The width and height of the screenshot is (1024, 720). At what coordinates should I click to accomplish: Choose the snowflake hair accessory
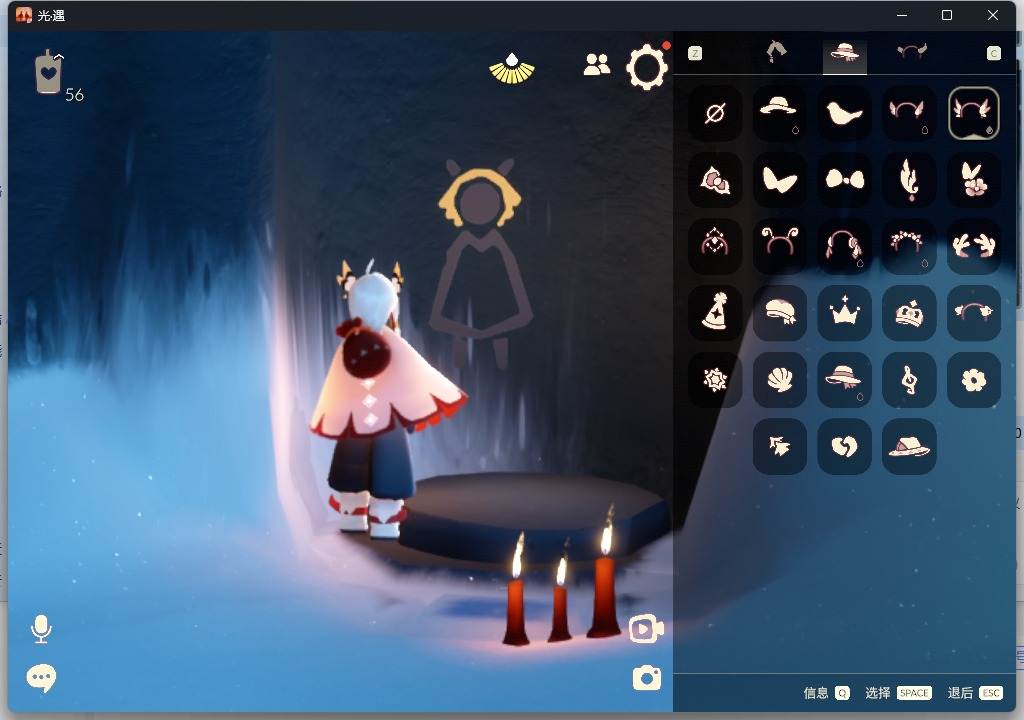point(715,380)
